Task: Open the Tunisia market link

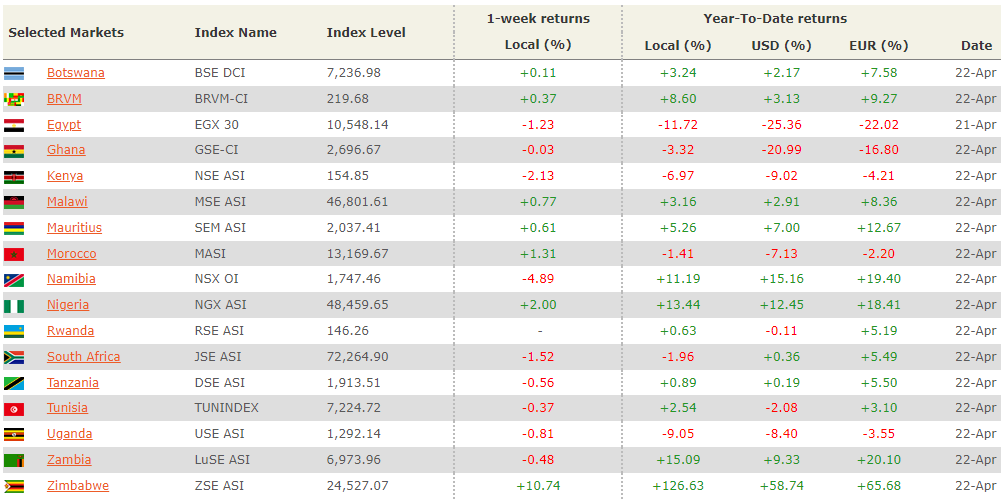Action: click(67, 408)
